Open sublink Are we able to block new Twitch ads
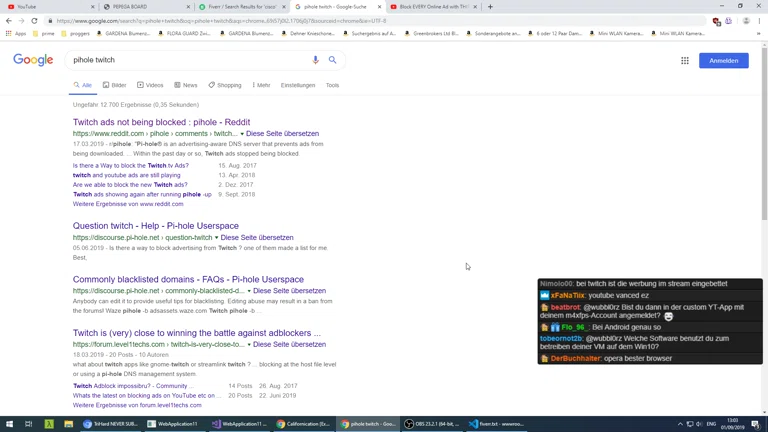This screenshot has width=768, height=432. 130,185
